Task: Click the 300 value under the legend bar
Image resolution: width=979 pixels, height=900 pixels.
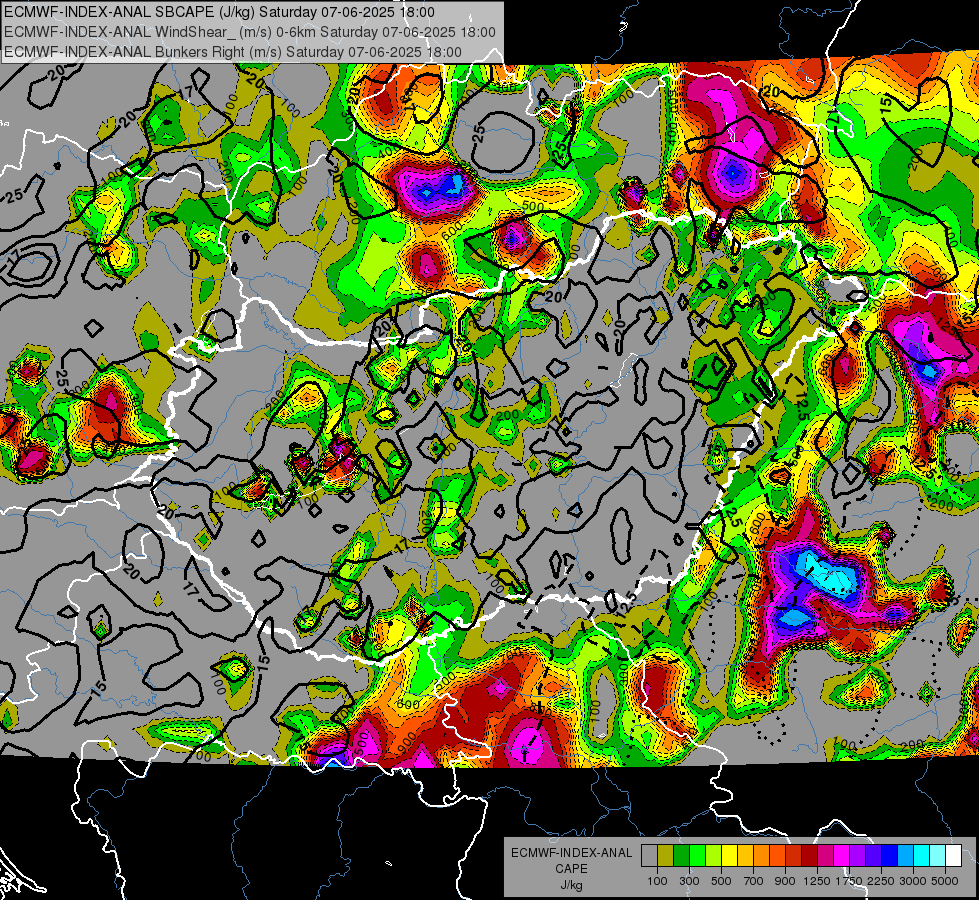Action: tap(689, 881)
